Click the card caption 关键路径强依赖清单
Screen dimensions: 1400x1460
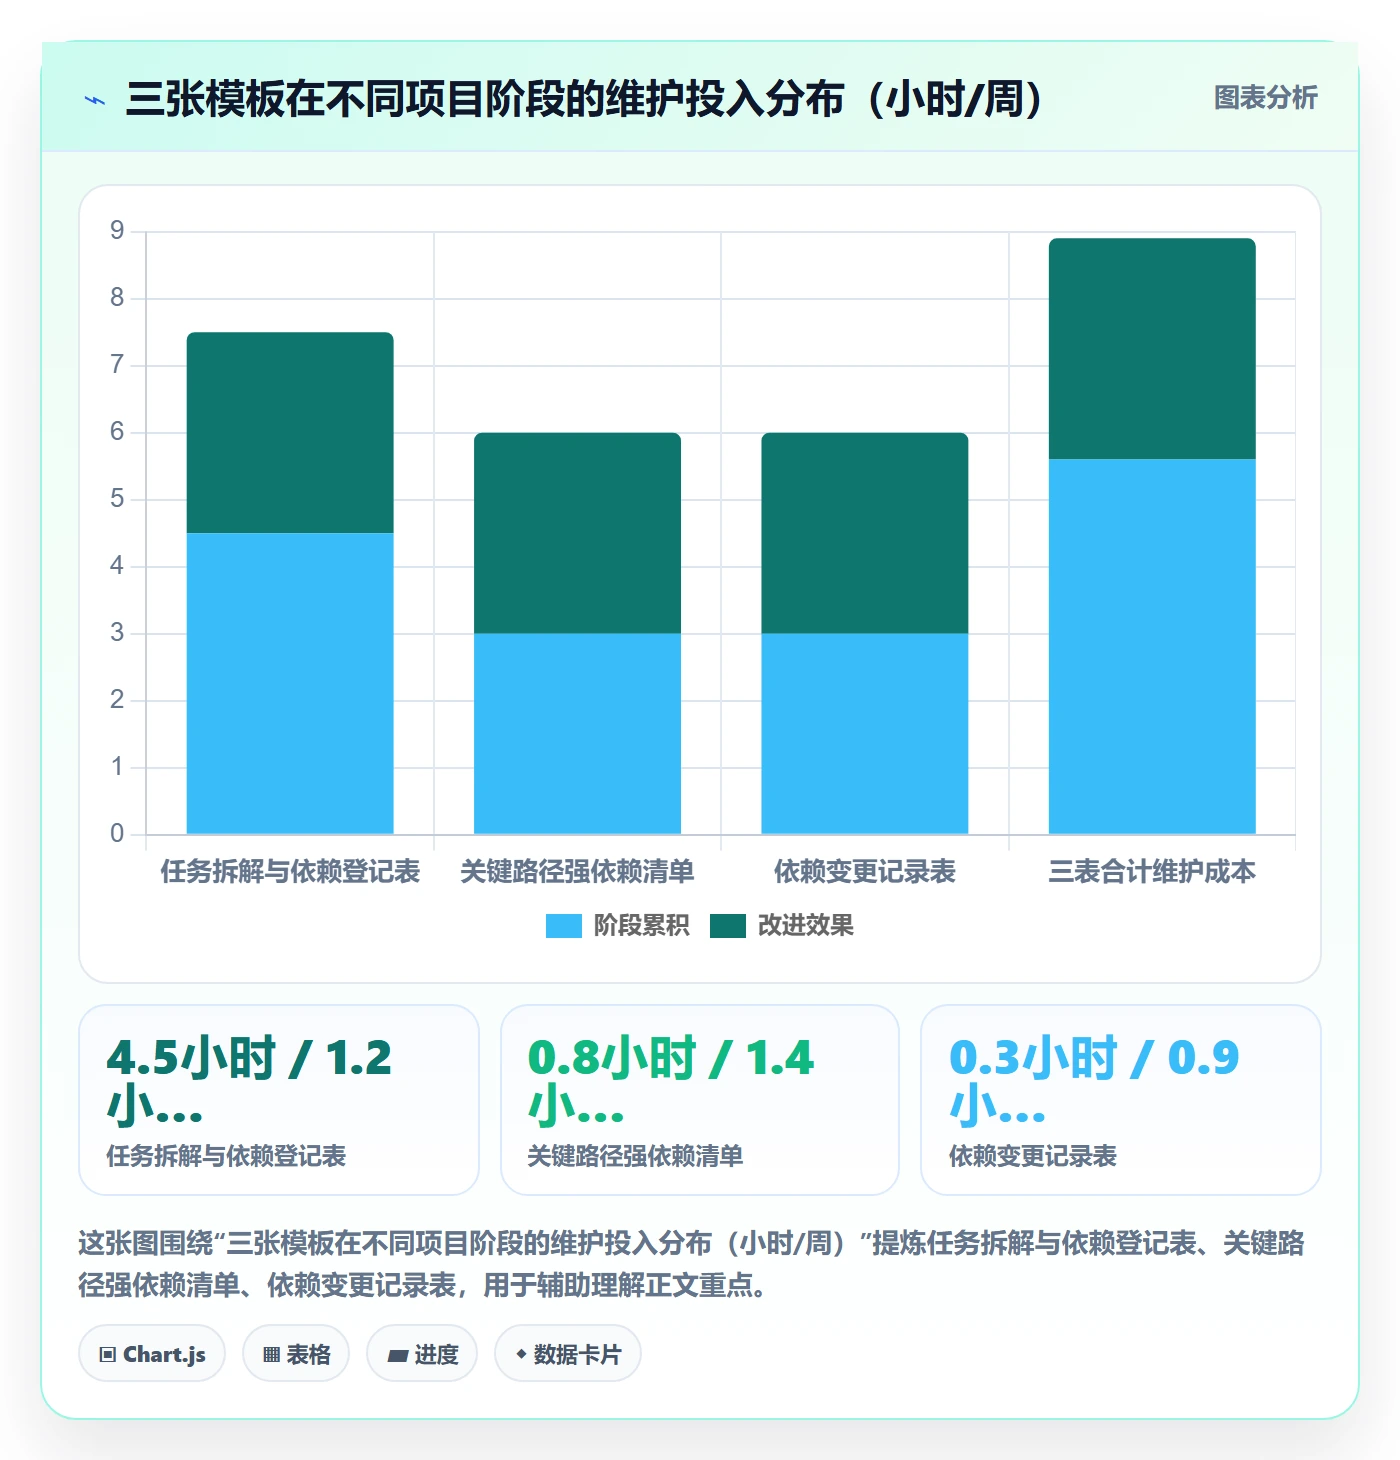click(635, 1156)
